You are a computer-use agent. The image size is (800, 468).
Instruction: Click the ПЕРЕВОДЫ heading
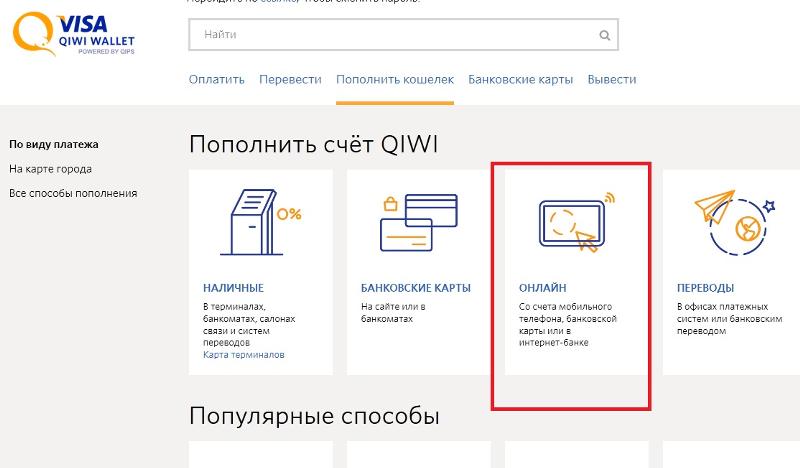(x=705, y=288)
